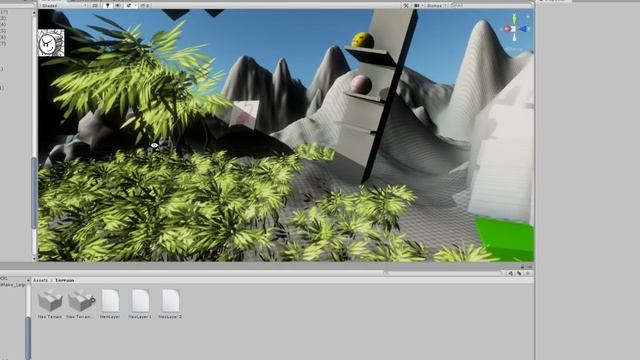Toggle scene audio speaker icon

[118, 6]
